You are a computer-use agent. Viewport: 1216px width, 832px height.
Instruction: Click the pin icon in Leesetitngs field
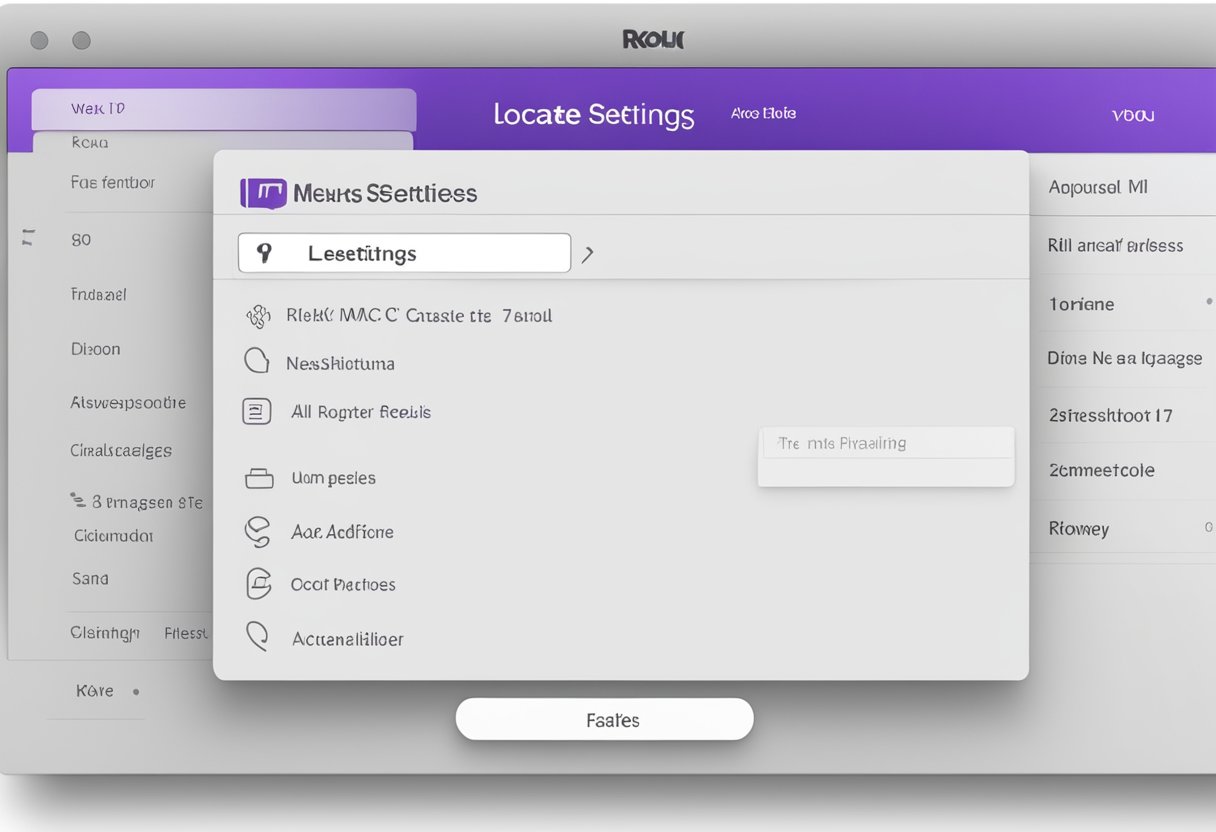coord(265,253)
